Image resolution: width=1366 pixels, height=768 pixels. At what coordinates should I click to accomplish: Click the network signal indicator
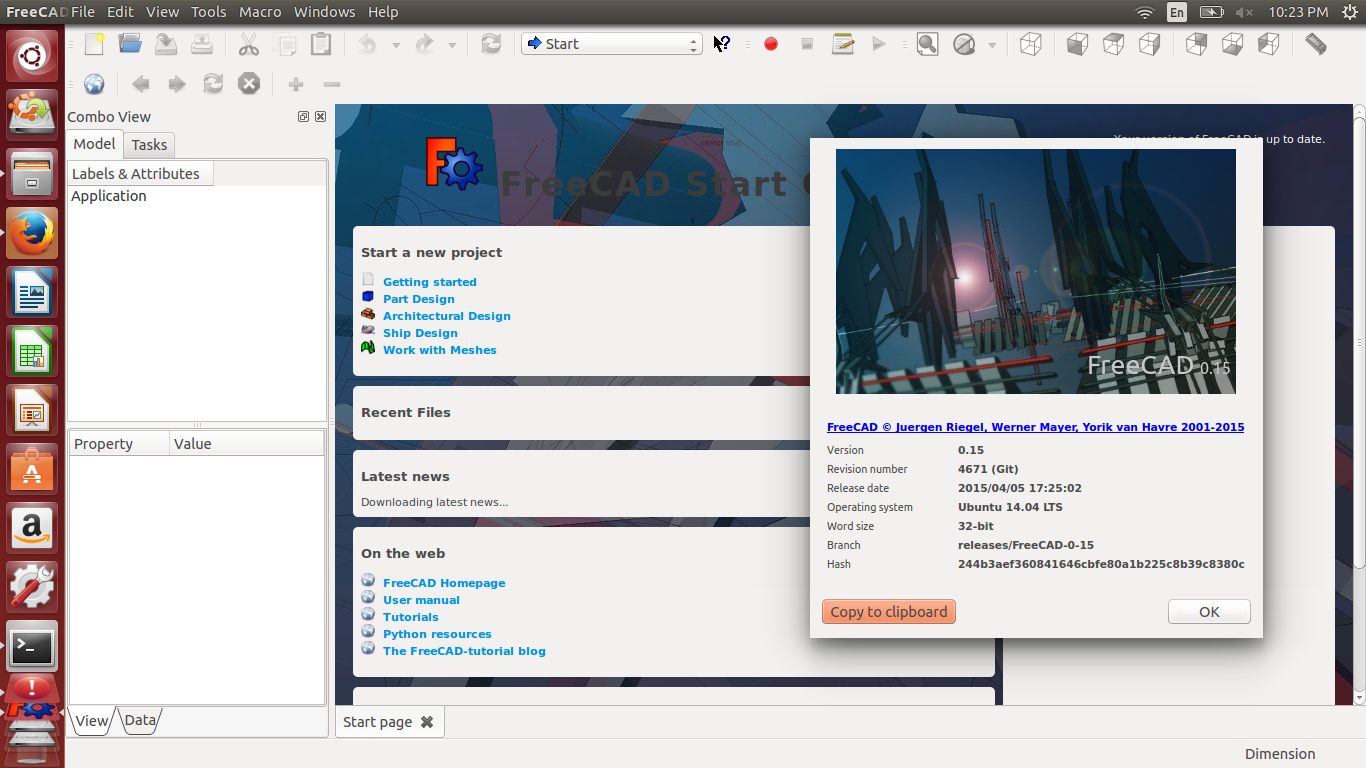(x=1143, y=12)
